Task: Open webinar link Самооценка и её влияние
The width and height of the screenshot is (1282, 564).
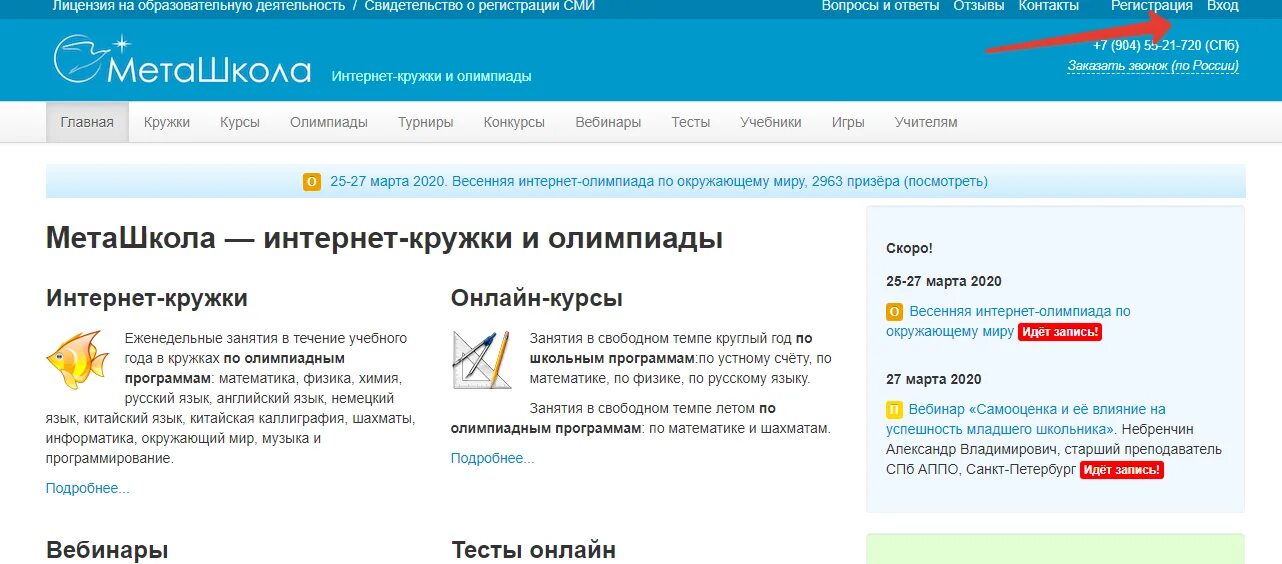Action: click(x=1026, y=419)
